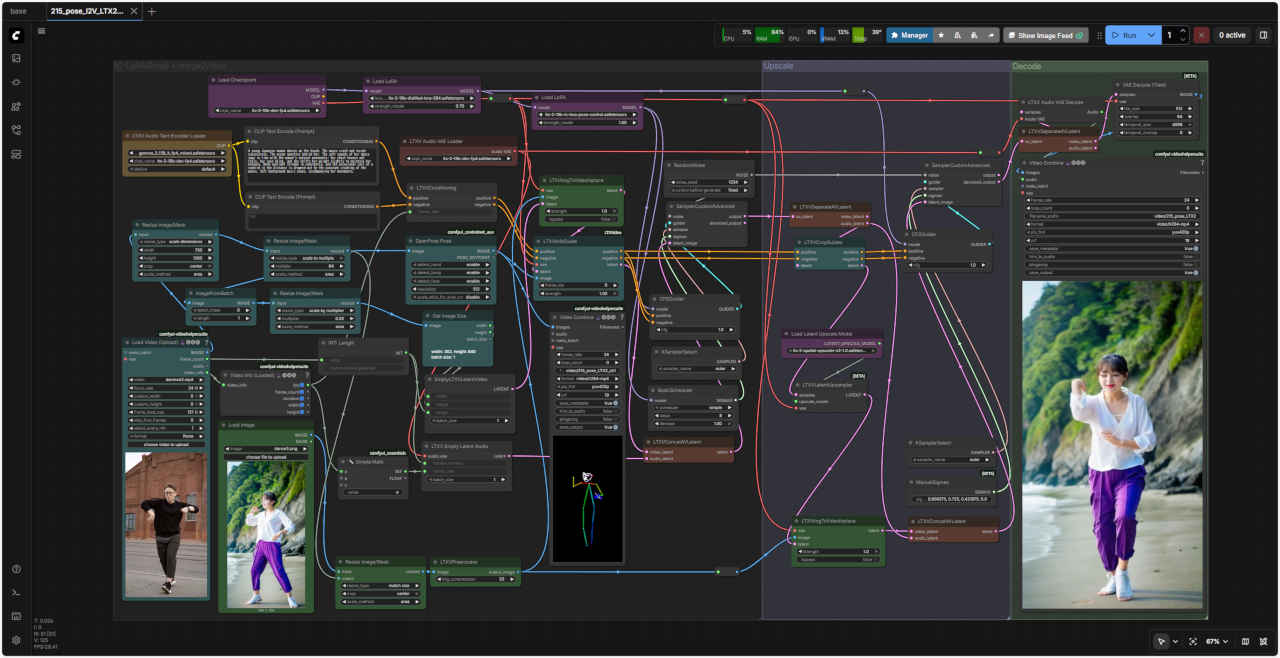Screen dimensions: 1280x658
Task: Expand the select-mode cursor dropdown chevron
Action: coord(1175,641)
